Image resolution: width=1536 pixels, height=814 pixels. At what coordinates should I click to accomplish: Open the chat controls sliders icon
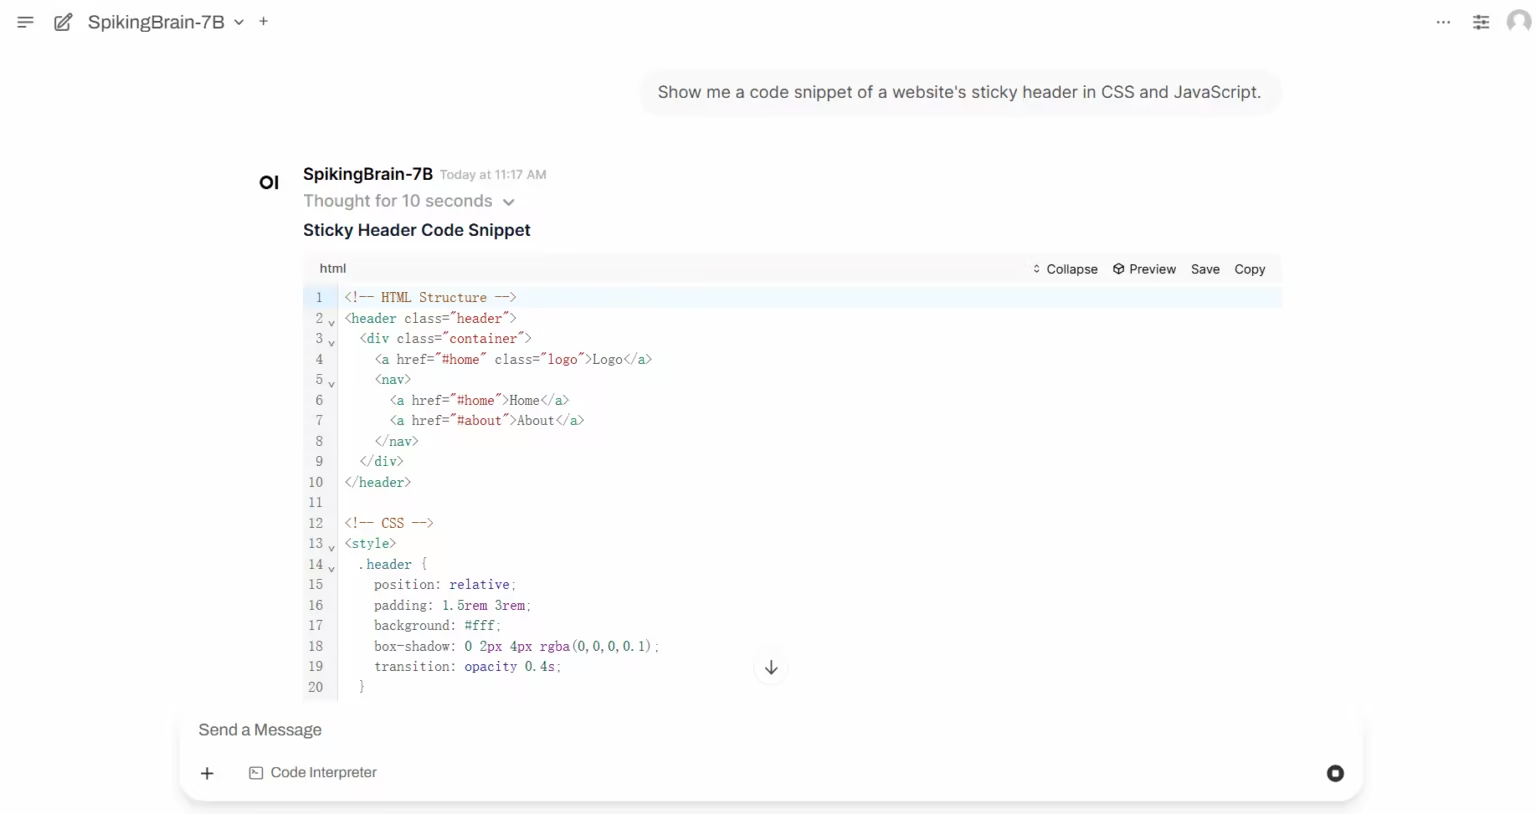click(1481, 22)
